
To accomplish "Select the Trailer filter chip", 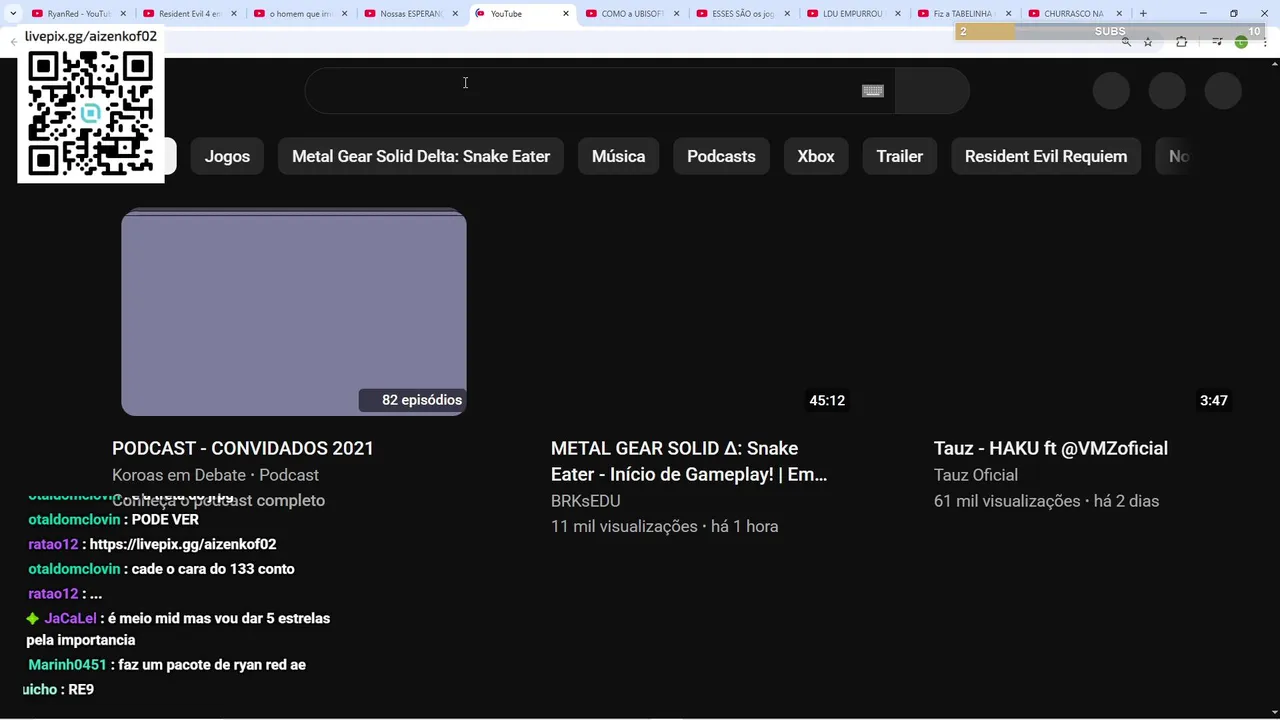I will pos(900,156).
